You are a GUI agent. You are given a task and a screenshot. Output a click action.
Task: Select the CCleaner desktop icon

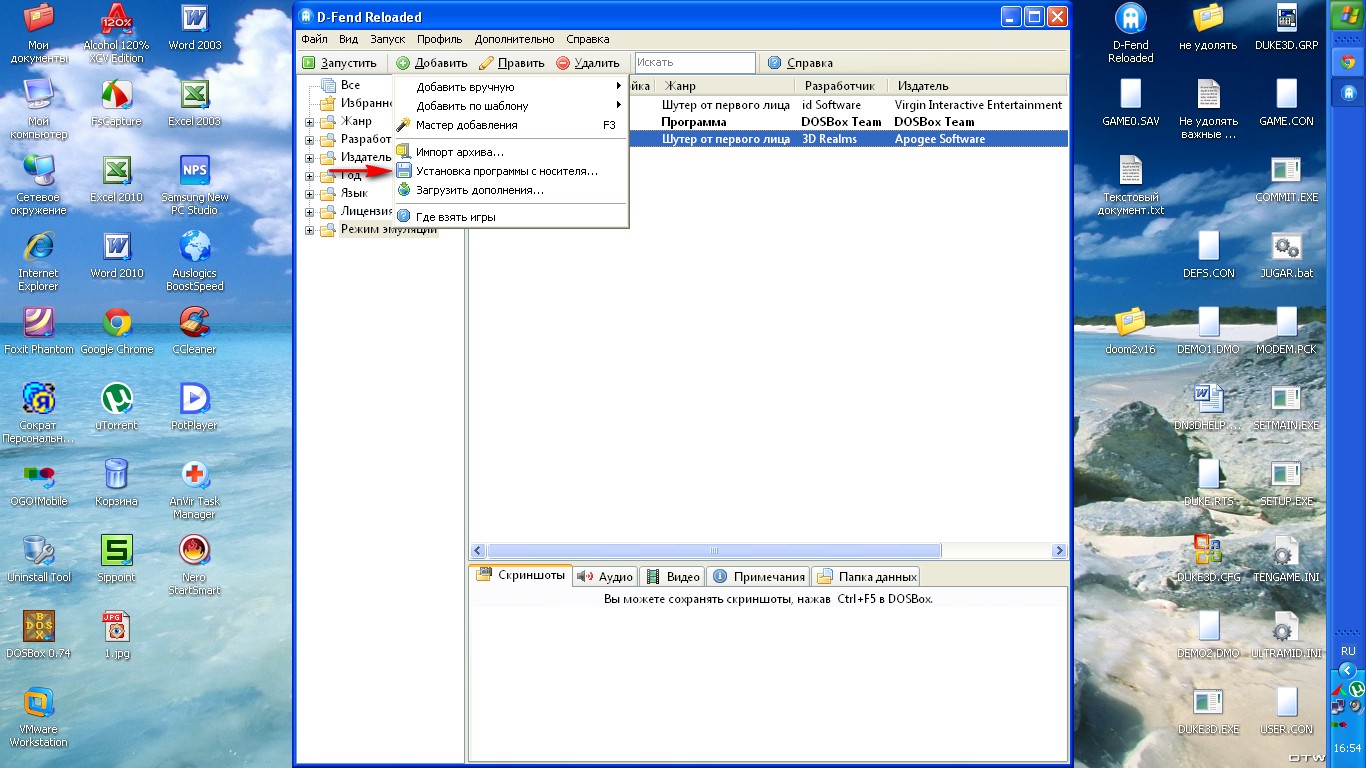(194, 330)
